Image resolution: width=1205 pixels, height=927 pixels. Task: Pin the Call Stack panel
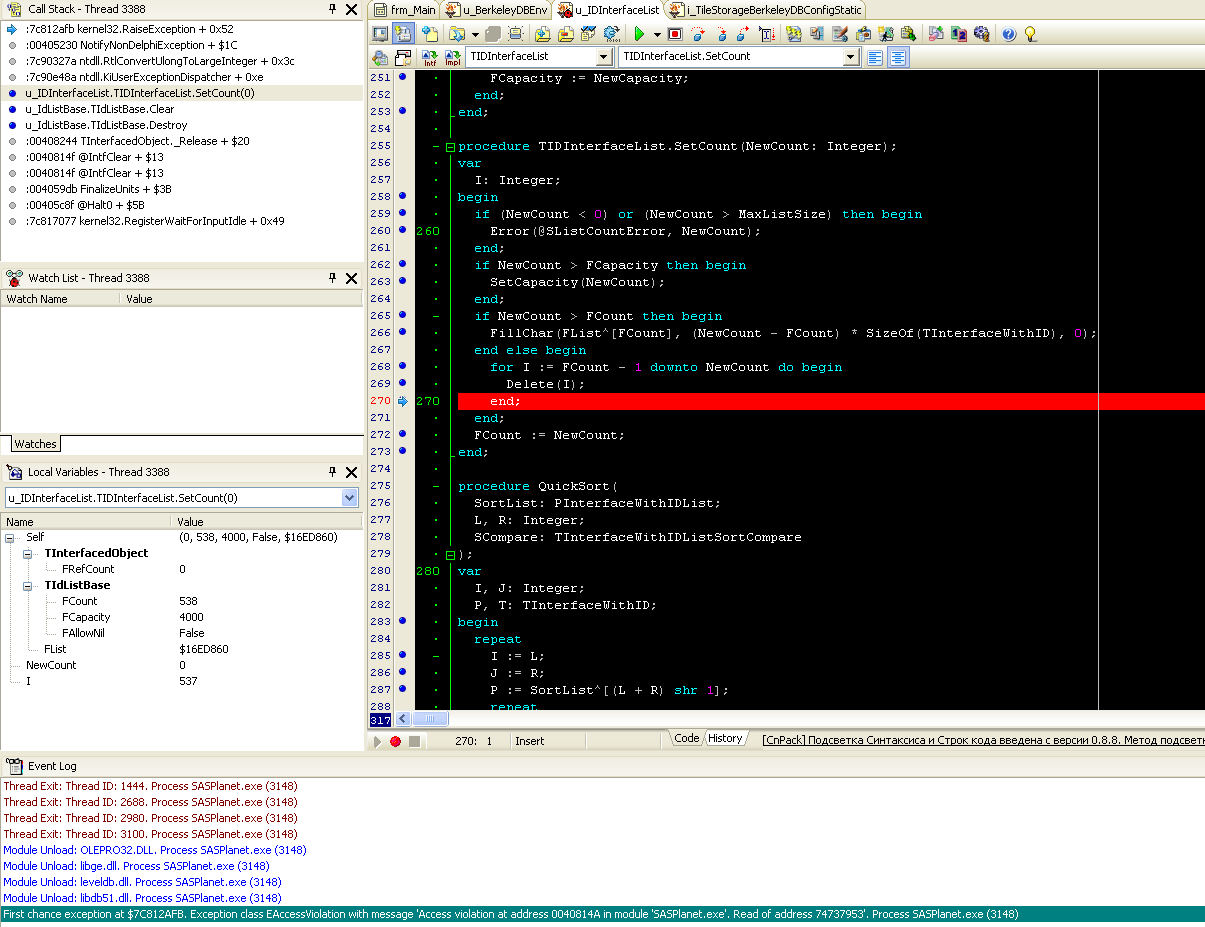click(x=333, y=9)
